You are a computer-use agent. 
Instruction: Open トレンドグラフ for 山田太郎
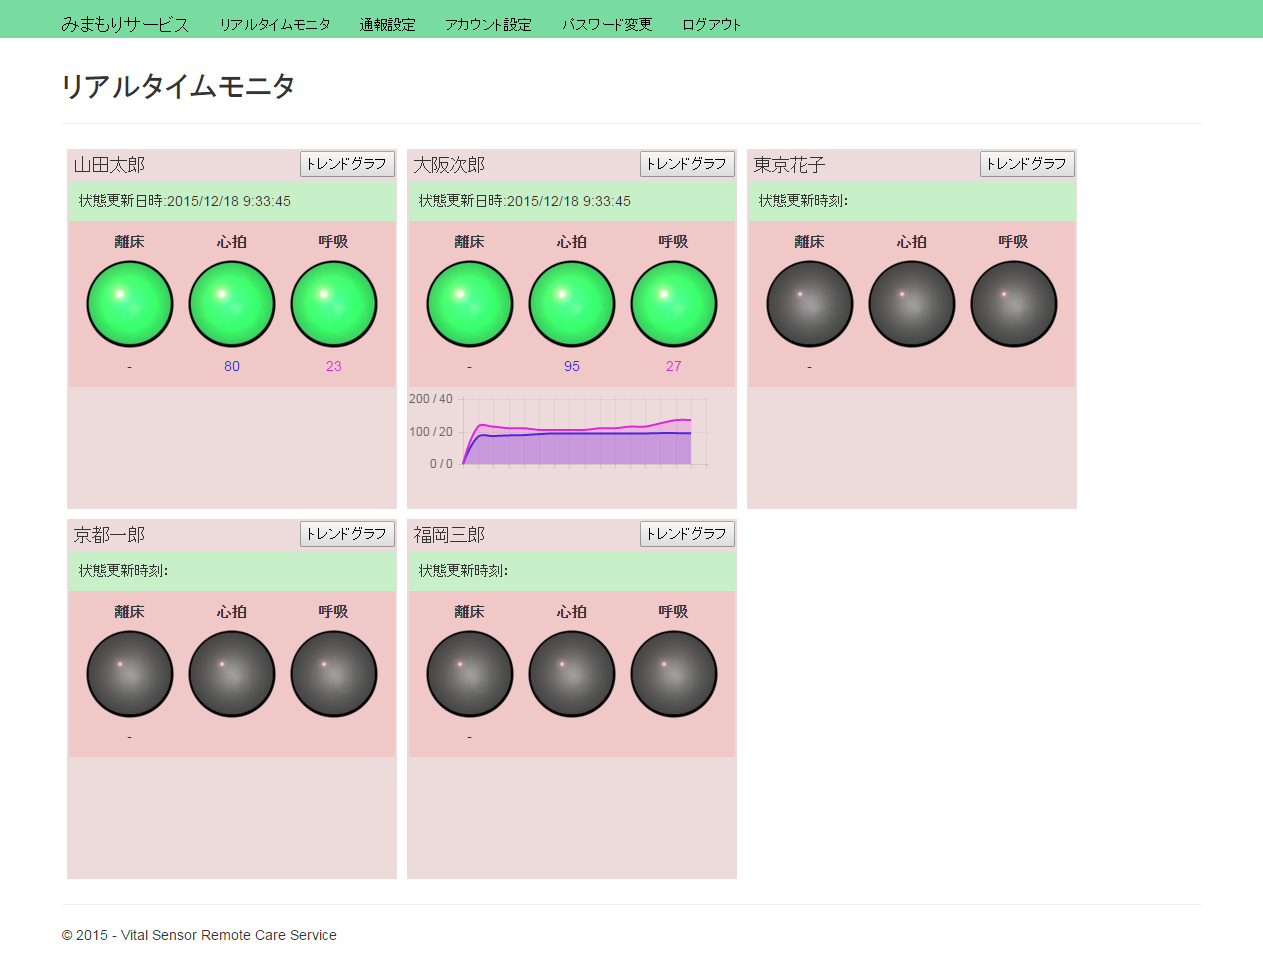[347, 164]
